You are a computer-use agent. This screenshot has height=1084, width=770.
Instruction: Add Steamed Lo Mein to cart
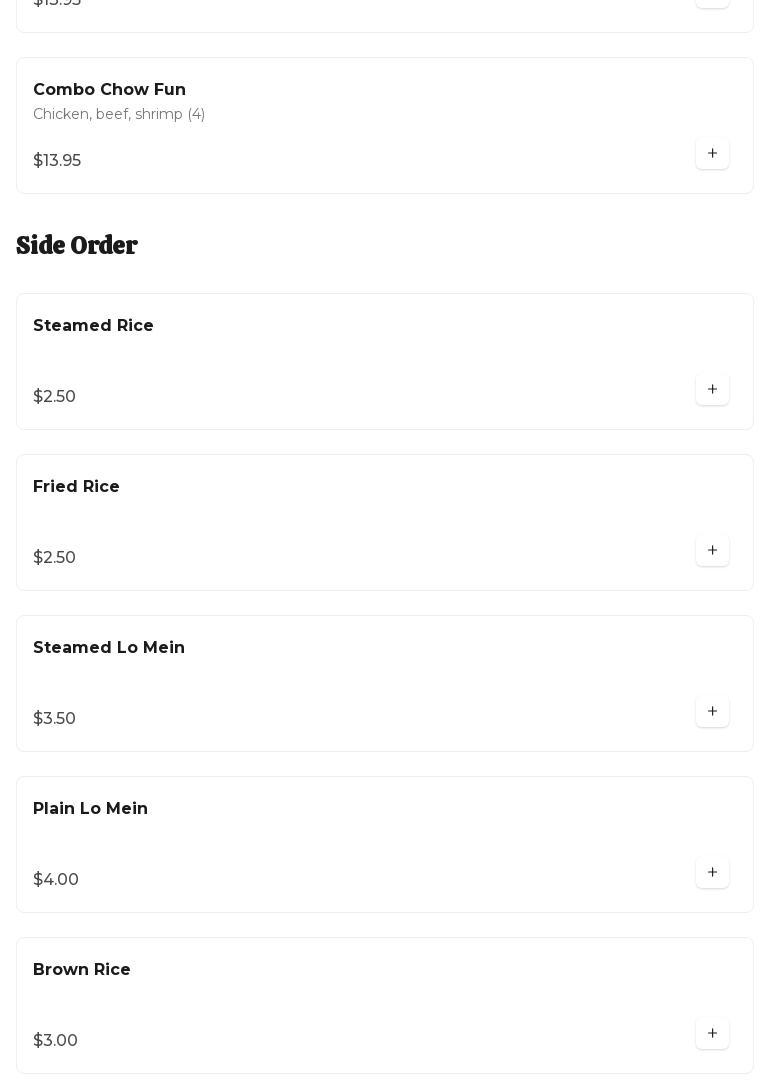tap(712, 712)
